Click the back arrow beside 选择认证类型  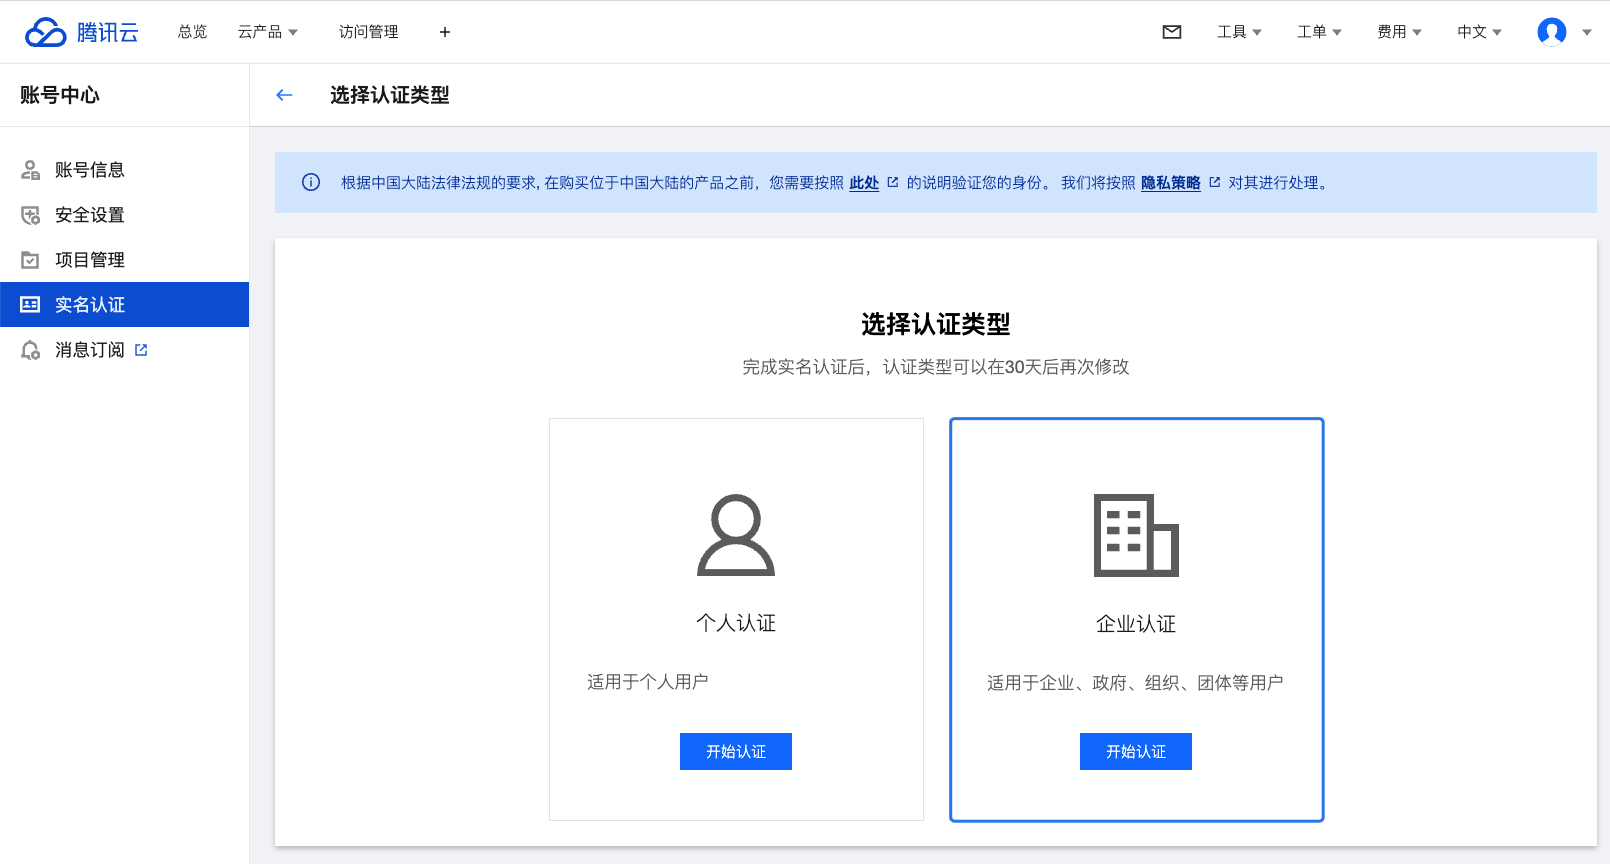point(284,95)
